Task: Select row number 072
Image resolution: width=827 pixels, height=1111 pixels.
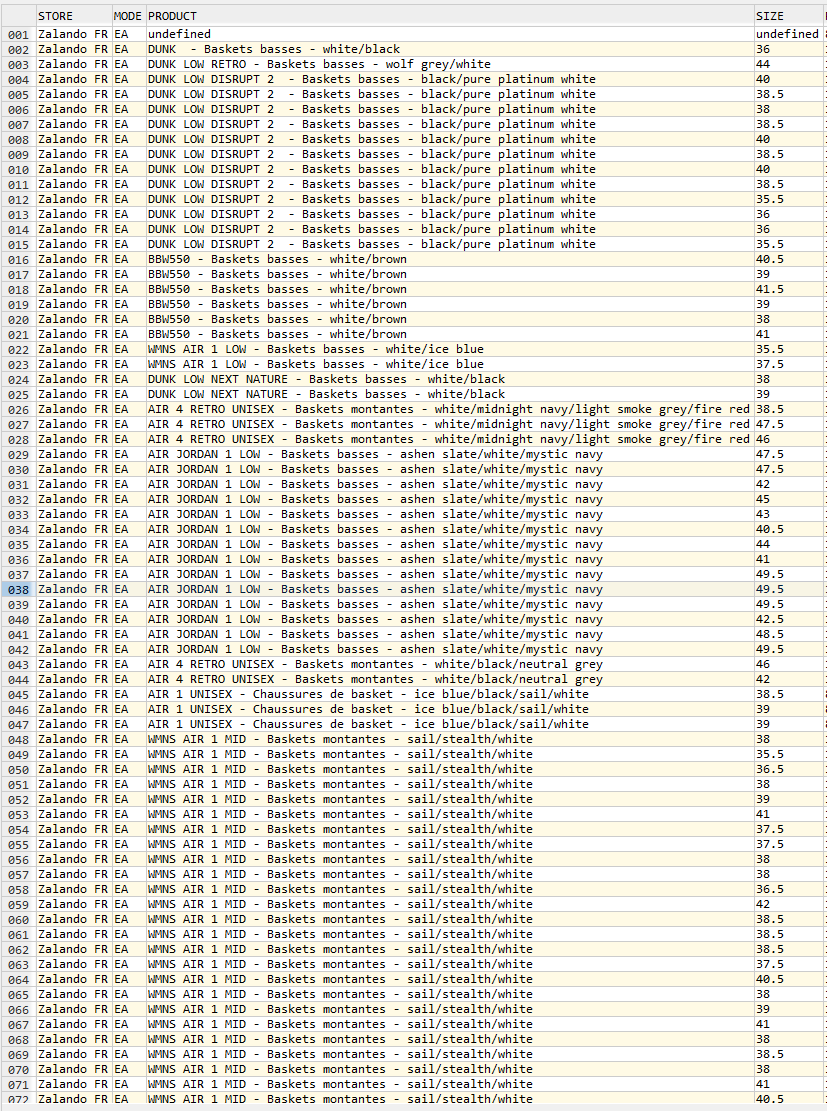Action: (x=18, y=1100)
